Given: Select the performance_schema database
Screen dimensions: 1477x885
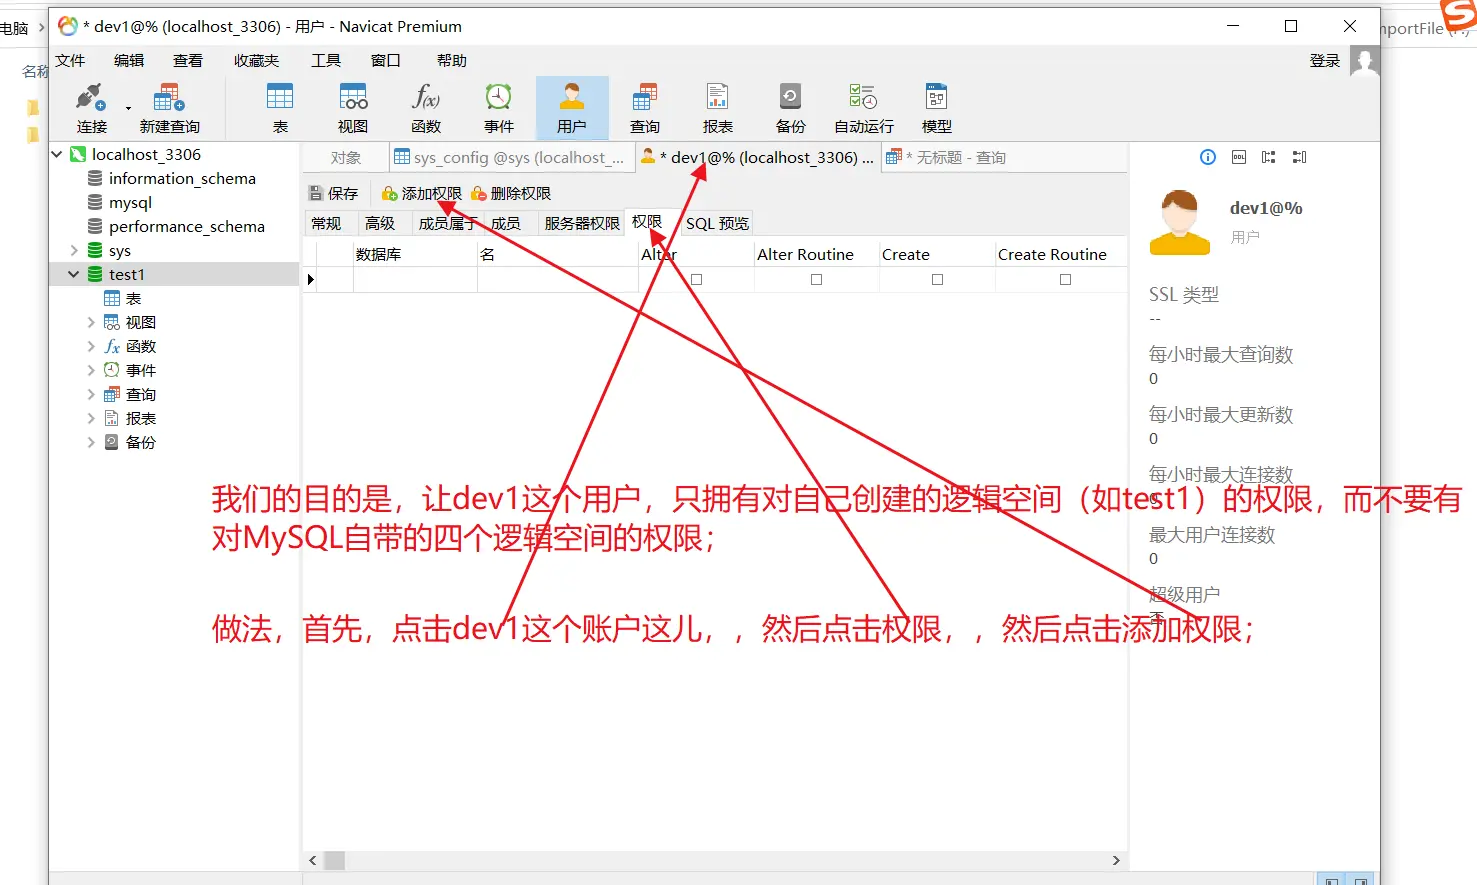Looking at the screenshot, I should pos(187,226).
